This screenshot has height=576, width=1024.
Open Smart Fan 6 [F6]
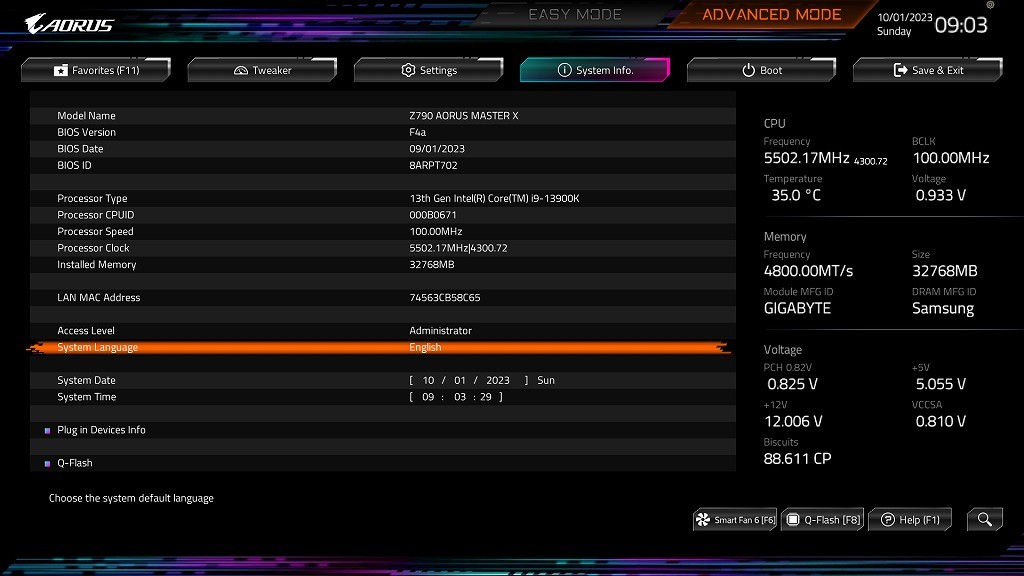[x=735, y=520]
